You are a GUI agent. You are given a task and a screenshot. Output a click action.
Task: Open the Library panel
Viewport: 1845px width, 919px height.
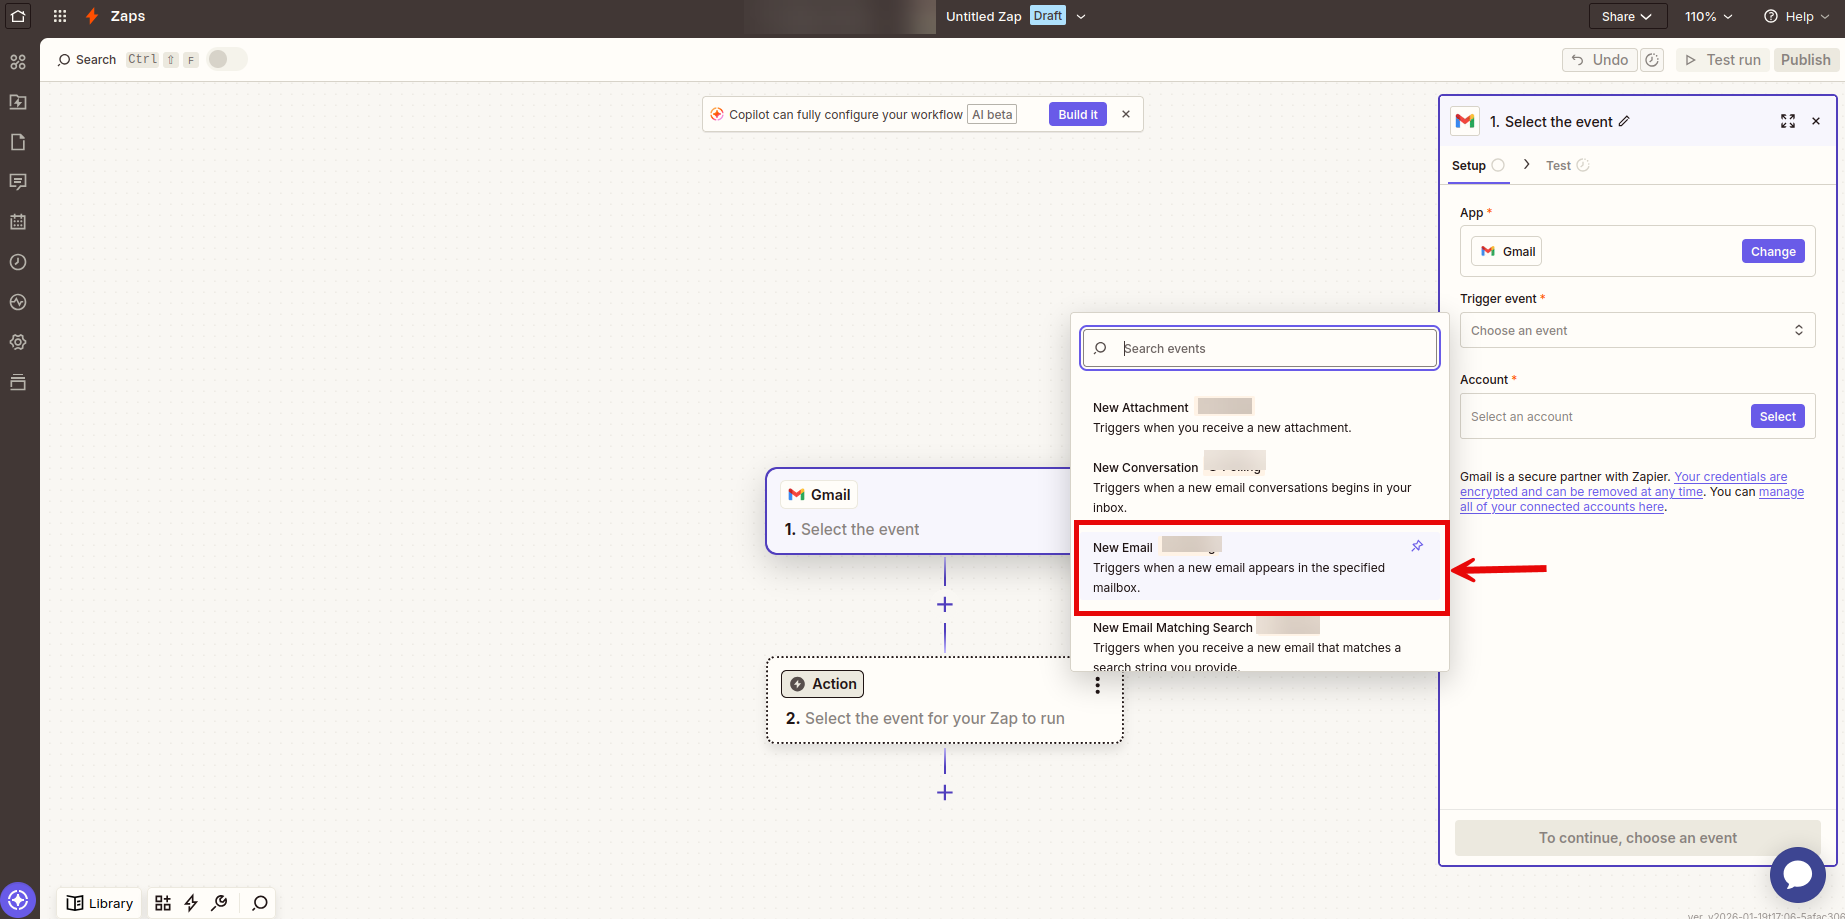click(x=99, y=903)
